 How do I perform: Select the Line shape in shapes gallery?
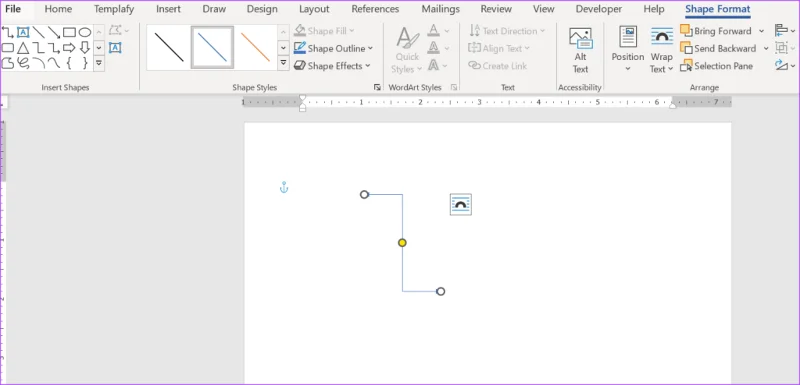tap(38, 33)
